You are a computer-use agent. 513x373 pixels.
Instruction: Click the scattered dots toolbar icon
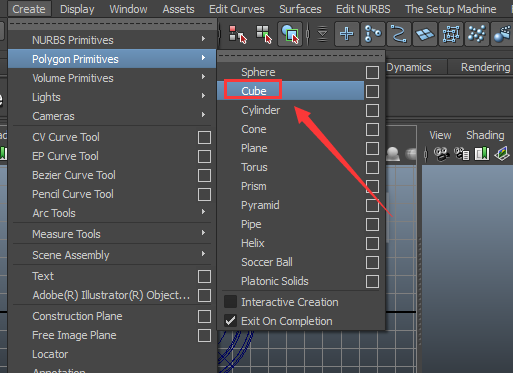(477, 34)
